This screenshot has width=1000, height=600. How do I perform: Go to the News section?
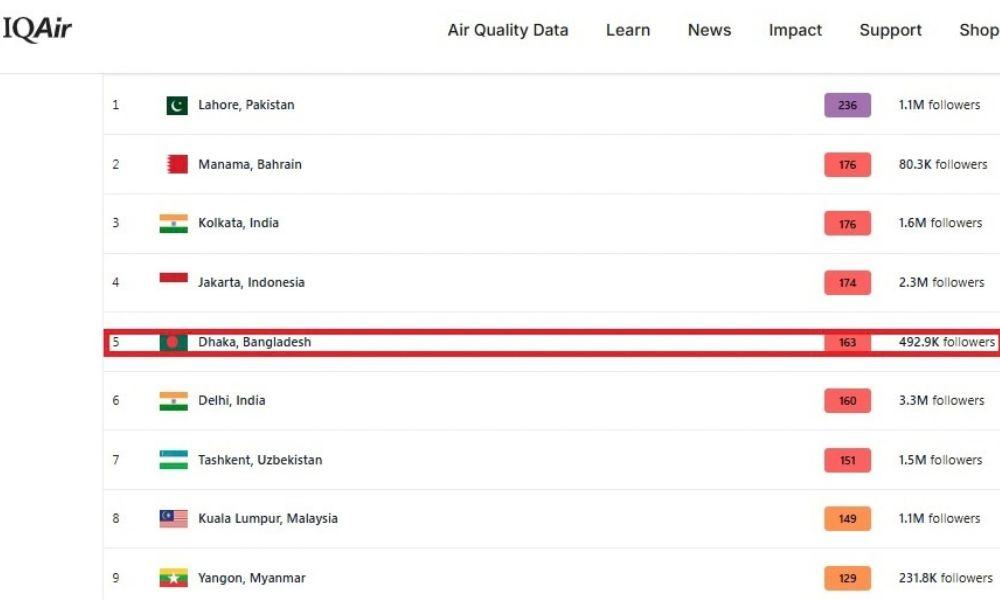(x=709, y=30)
